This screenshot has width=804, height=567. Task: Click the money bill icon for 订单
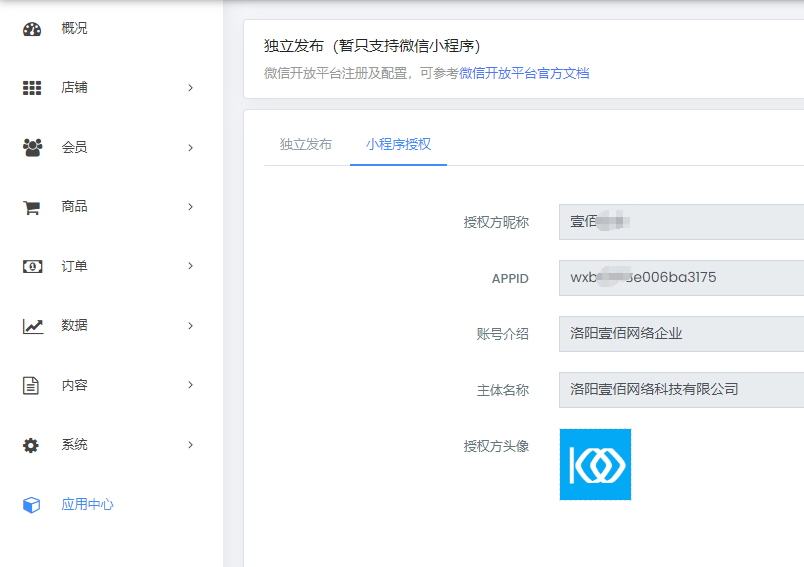(32, 266)
